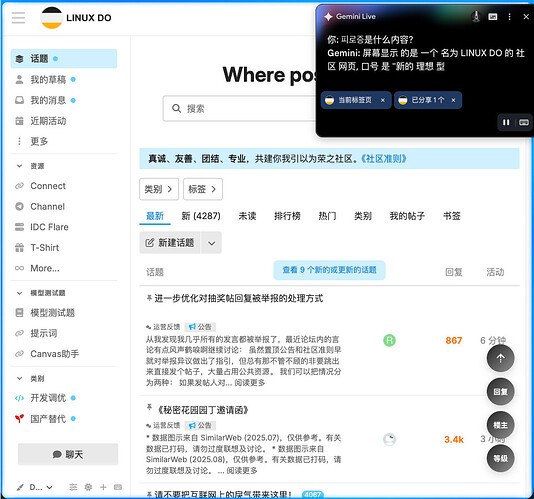Click the sidebar keyboard shortcuts icon
This screenshot has width=534, height=499.
pyautogui.click(x=118, y=487)
